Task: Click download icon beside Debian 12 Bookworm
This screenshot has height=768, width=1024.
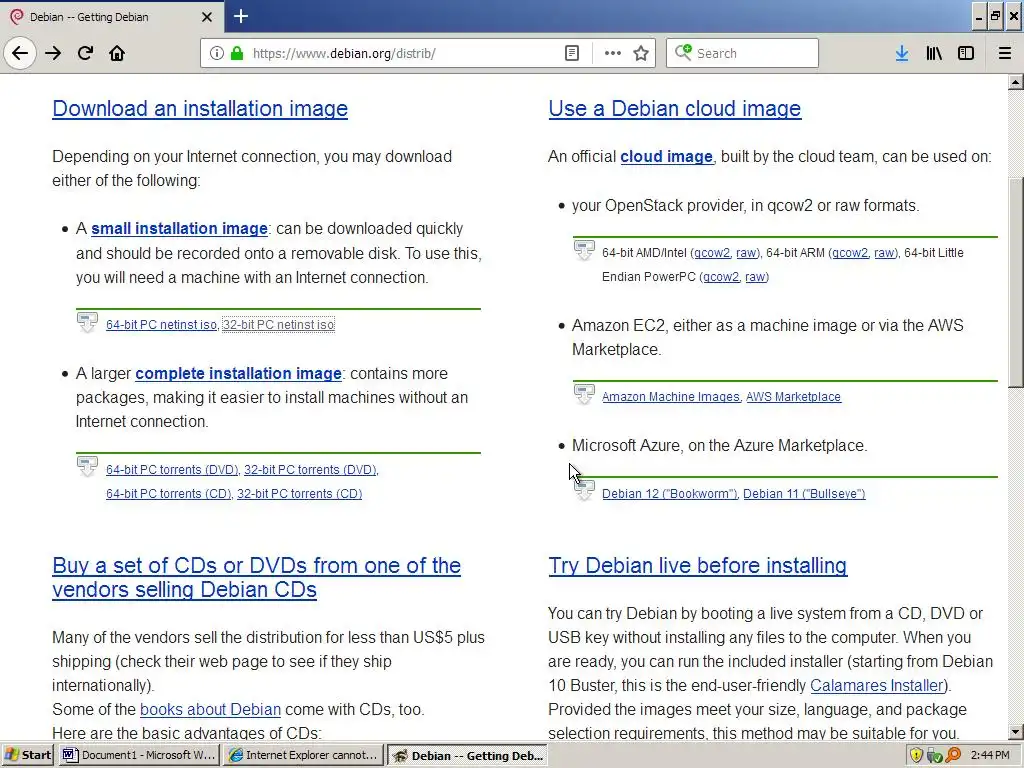Action: tap(584, 490)
